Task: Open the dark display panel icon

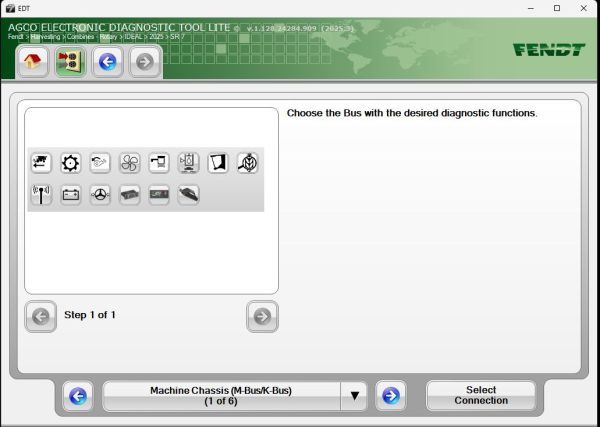Action: pos(159,195)
